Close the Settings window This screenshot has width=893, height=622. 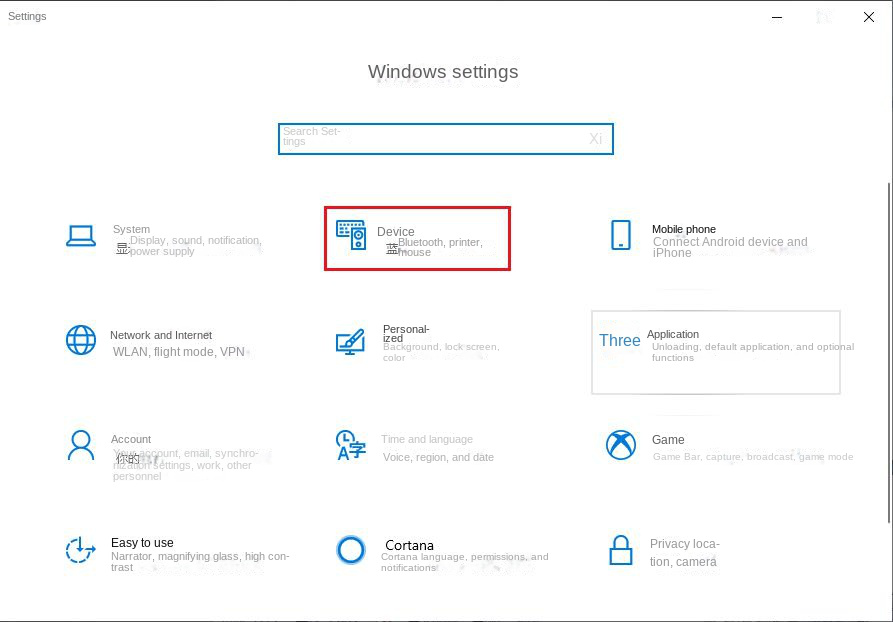point(869,17)
